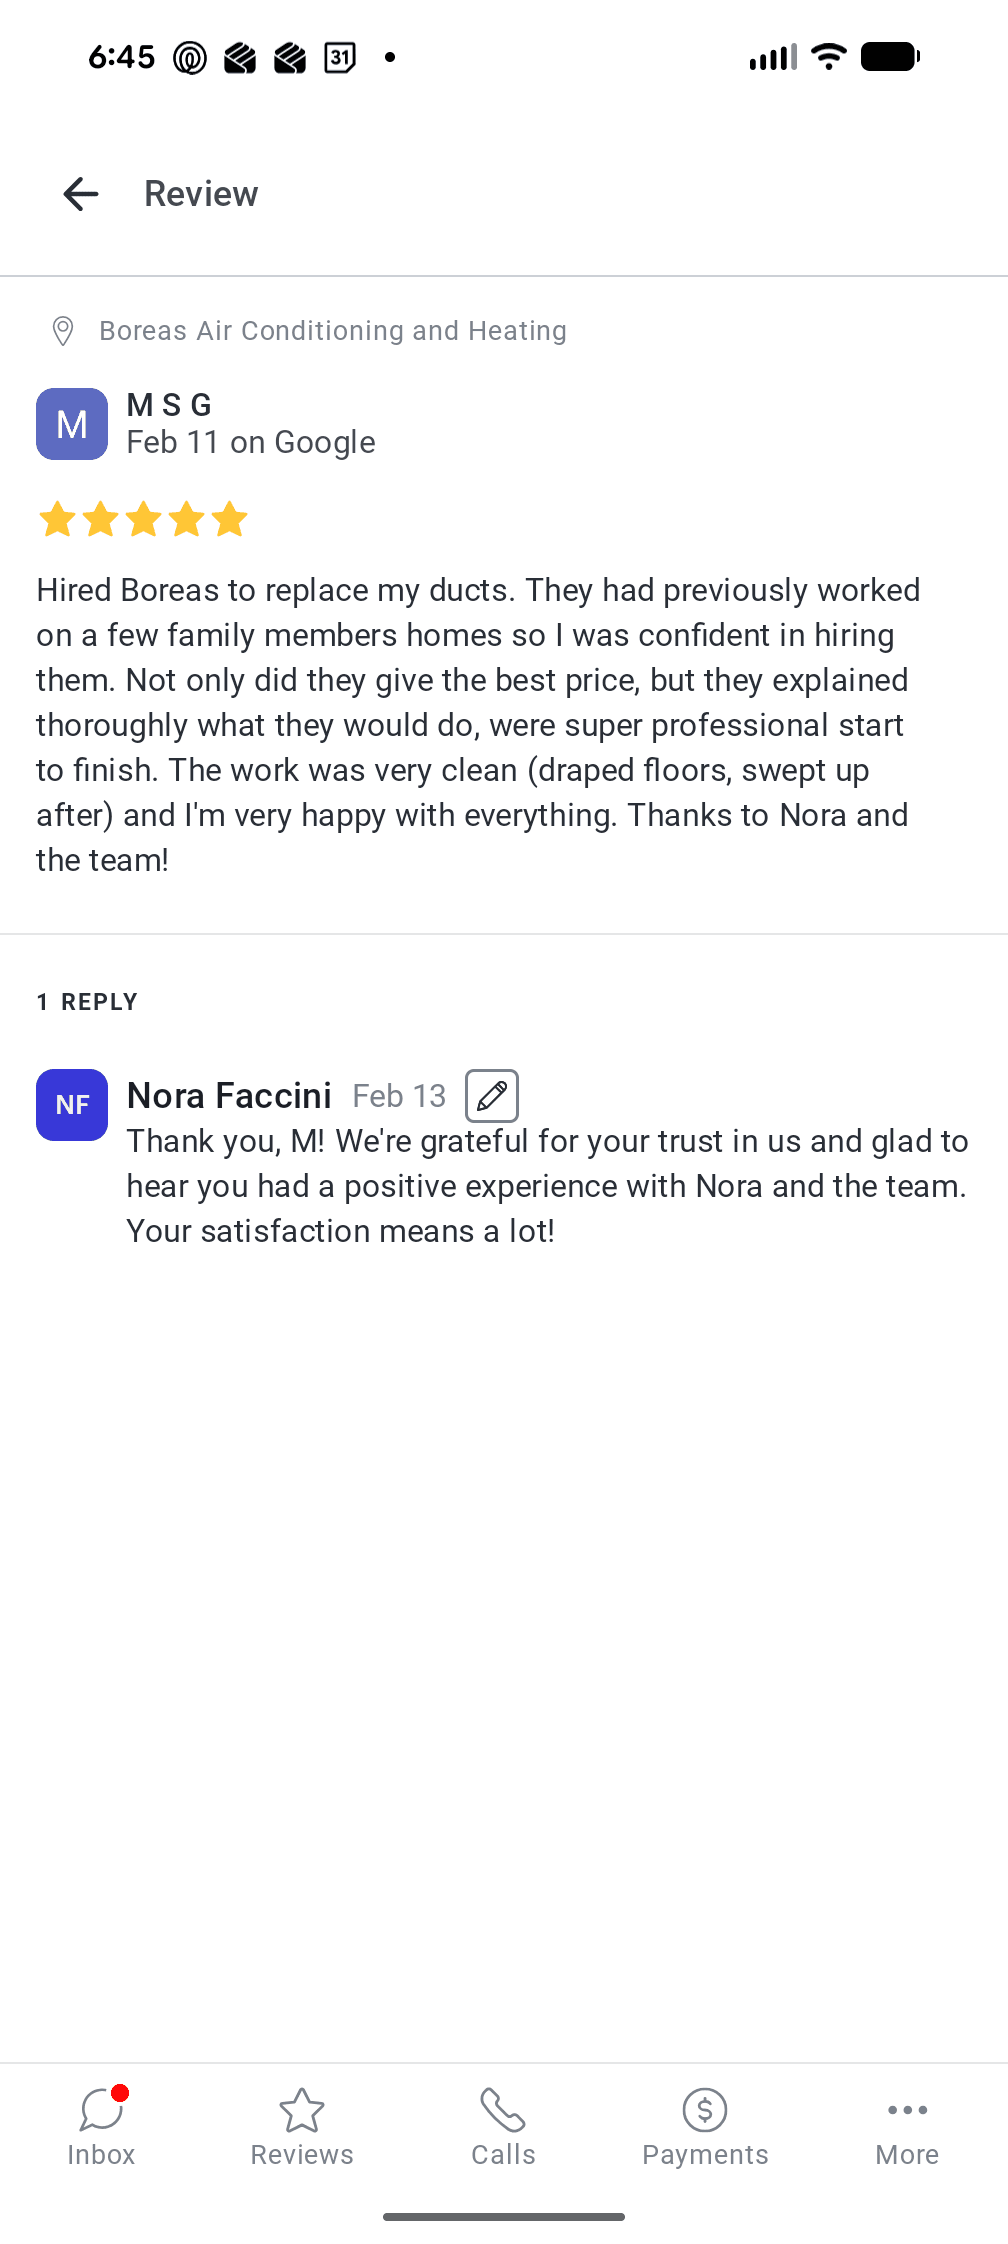
Task: Tap the back arrow icon
Action: point(81,194)
